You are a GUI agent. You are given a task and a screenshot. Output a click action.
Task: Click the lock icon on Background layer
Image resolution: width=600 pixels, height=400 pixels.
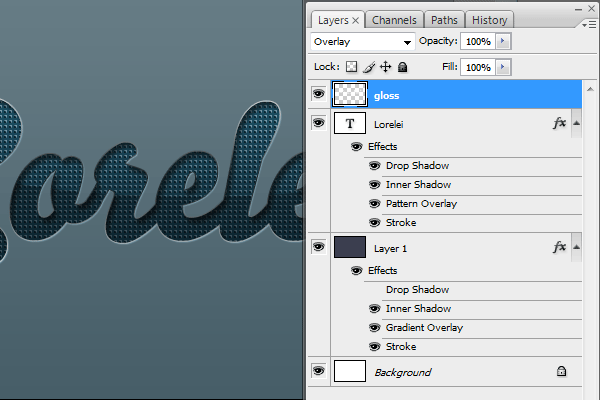[561, 371]
